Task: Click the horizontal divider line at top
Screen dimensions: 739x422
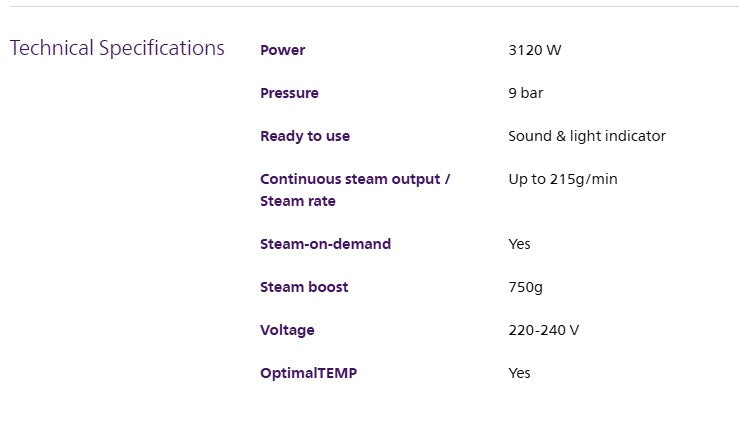Action: click(374, 6)
